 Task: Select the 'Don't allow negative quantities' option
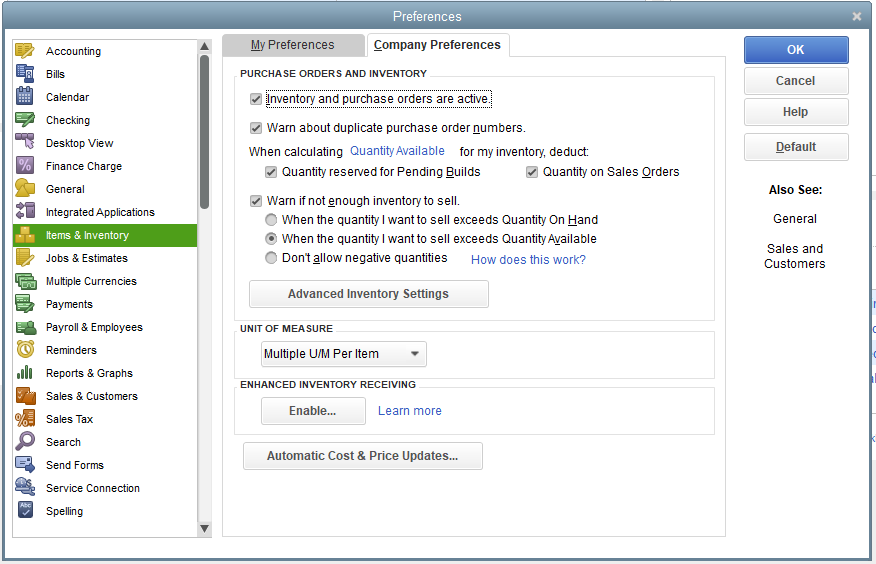(x=271, y=258)
